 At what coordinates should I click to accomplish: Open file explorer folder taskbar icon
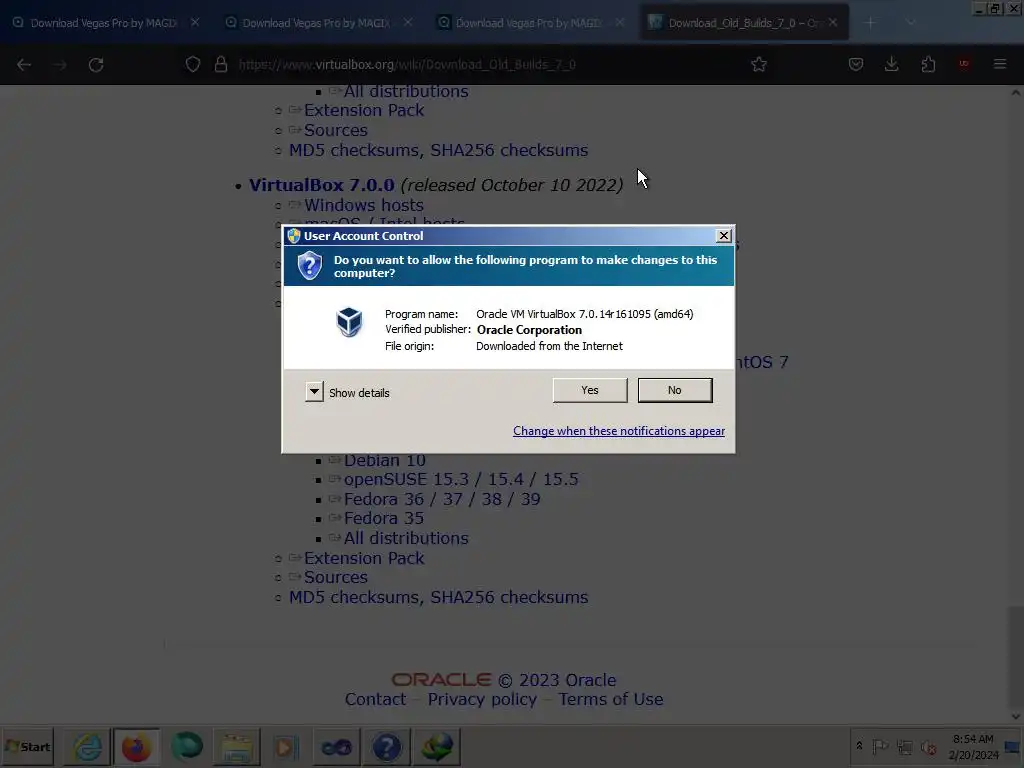coord(236,746)
